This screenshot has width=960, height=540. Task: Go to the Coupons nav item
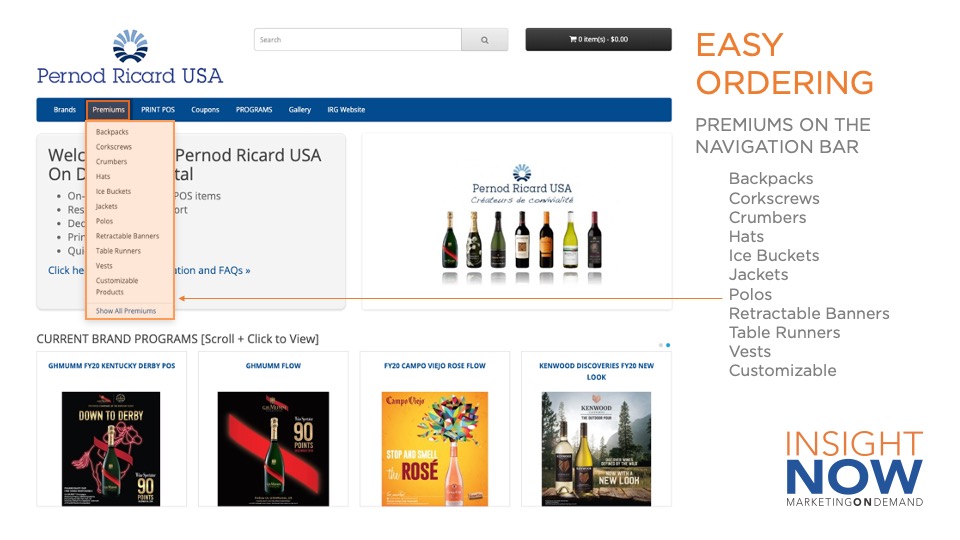pyautogui.click(x=205, y=110)
